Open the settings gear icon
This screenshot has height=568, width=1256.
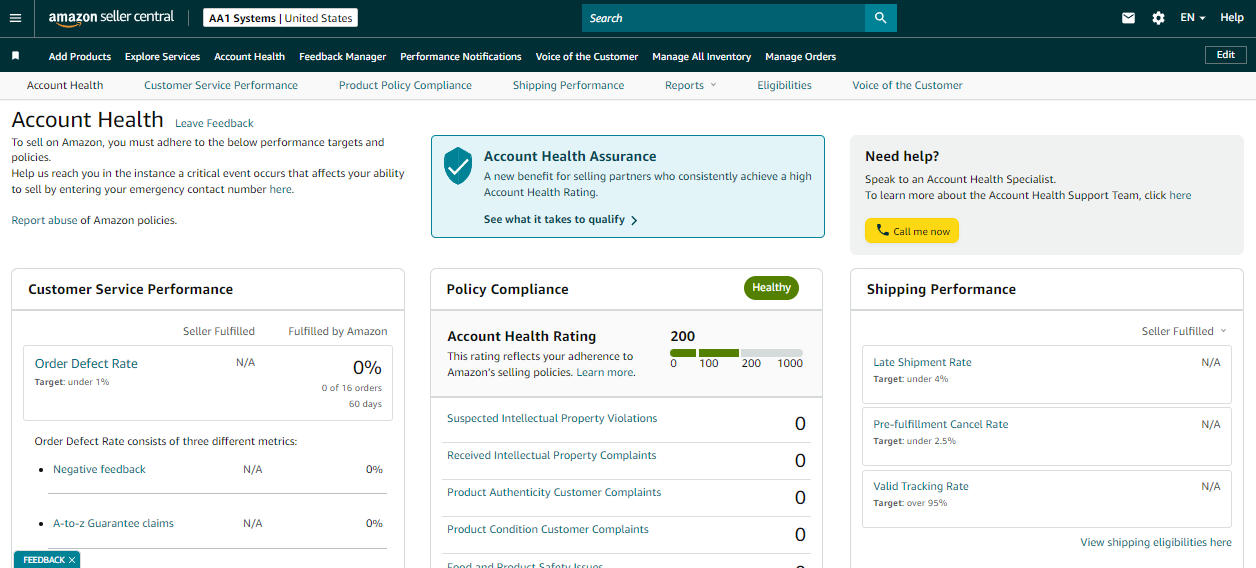[1158, 18]
